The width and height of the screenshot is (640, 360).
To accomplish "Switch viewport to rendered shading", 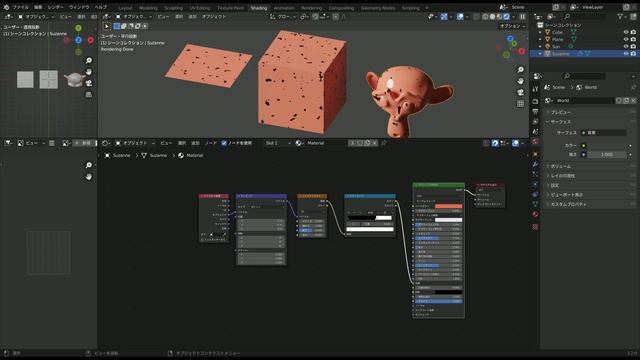I will (x=507, y=17).
